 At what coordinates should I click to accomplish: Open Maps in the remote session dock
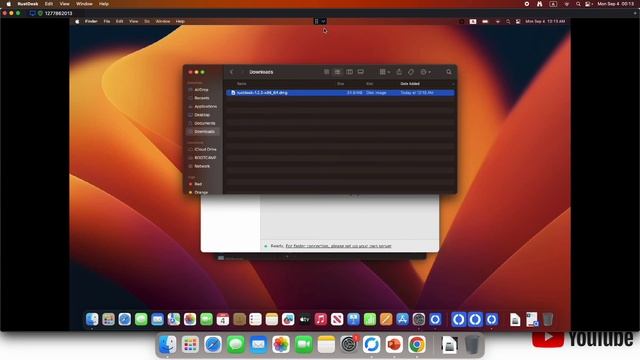pos(173,319)
